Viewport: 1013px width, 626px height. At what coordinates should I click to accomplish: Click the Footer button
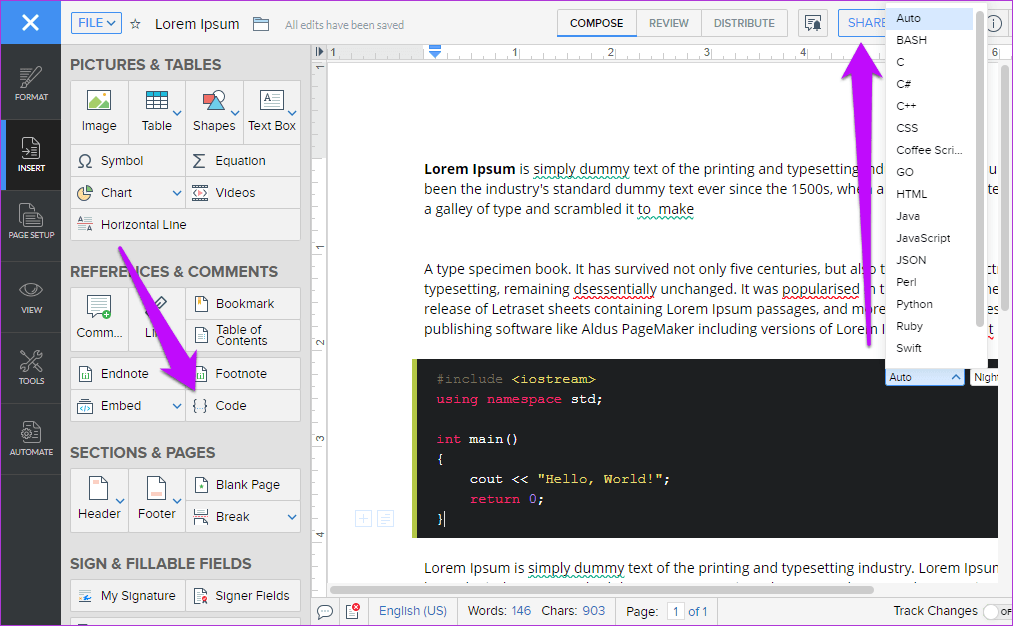pos(156,500)
